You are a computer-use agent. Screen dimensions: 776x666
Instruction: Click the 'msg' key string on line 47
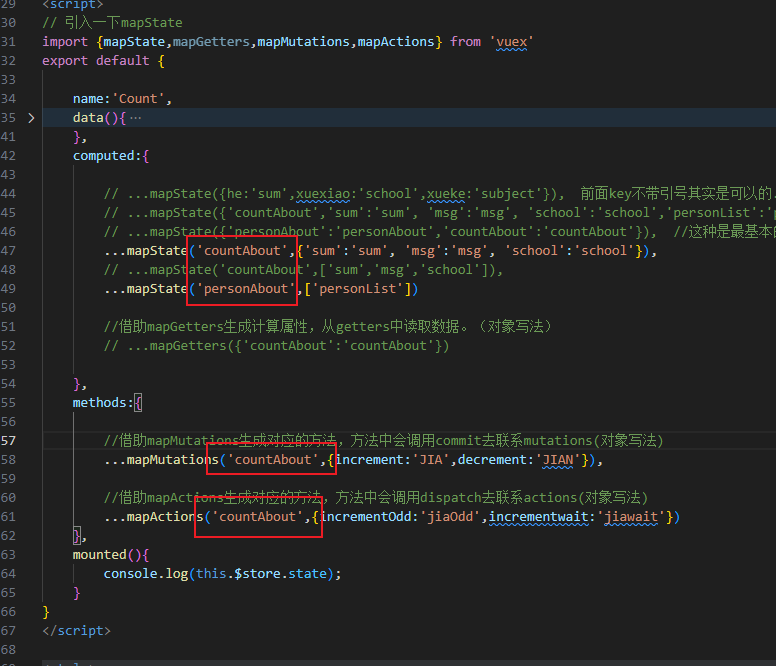pos(423,251)
